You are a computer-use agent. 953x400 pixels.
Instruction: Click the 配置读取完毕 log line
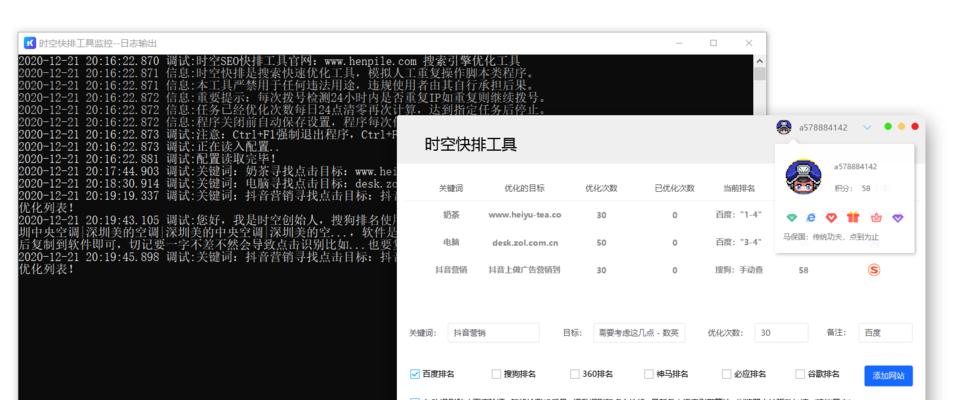click(148, 159)
